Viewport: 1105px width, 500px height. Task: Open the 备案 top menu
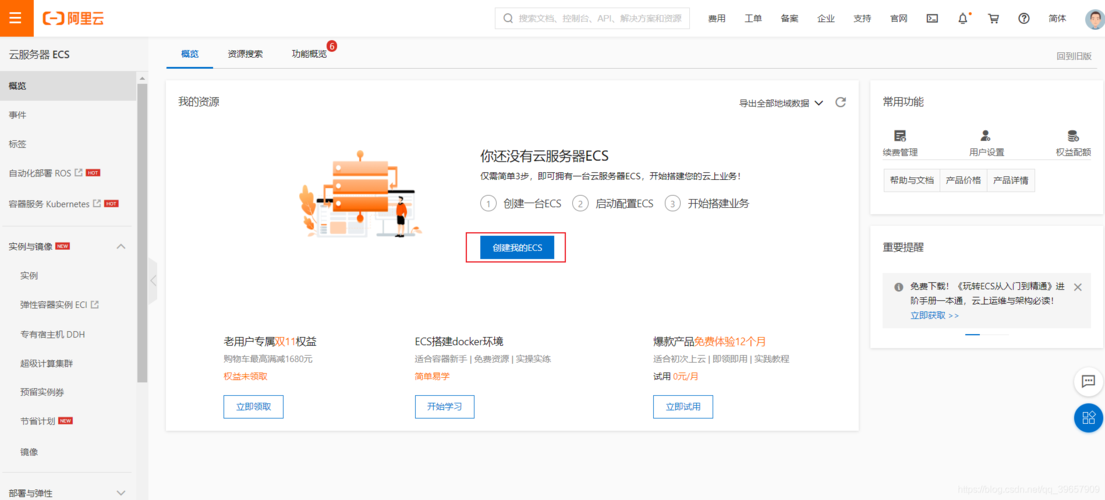click(x=789, y=19)
